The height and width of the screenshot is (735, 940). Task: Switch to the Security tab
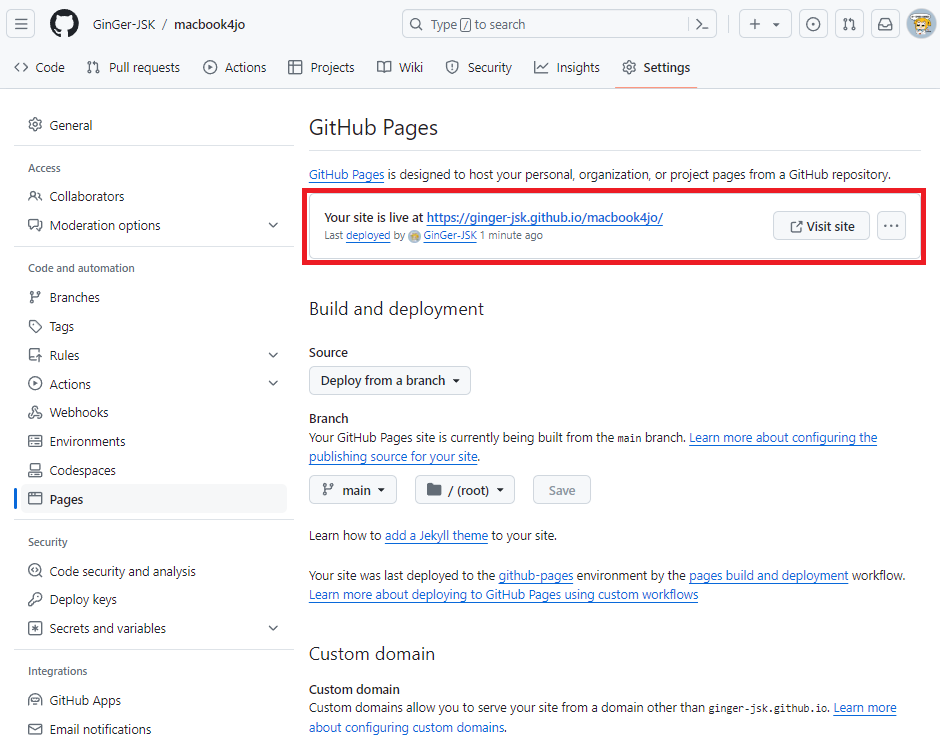click(478, 68)
